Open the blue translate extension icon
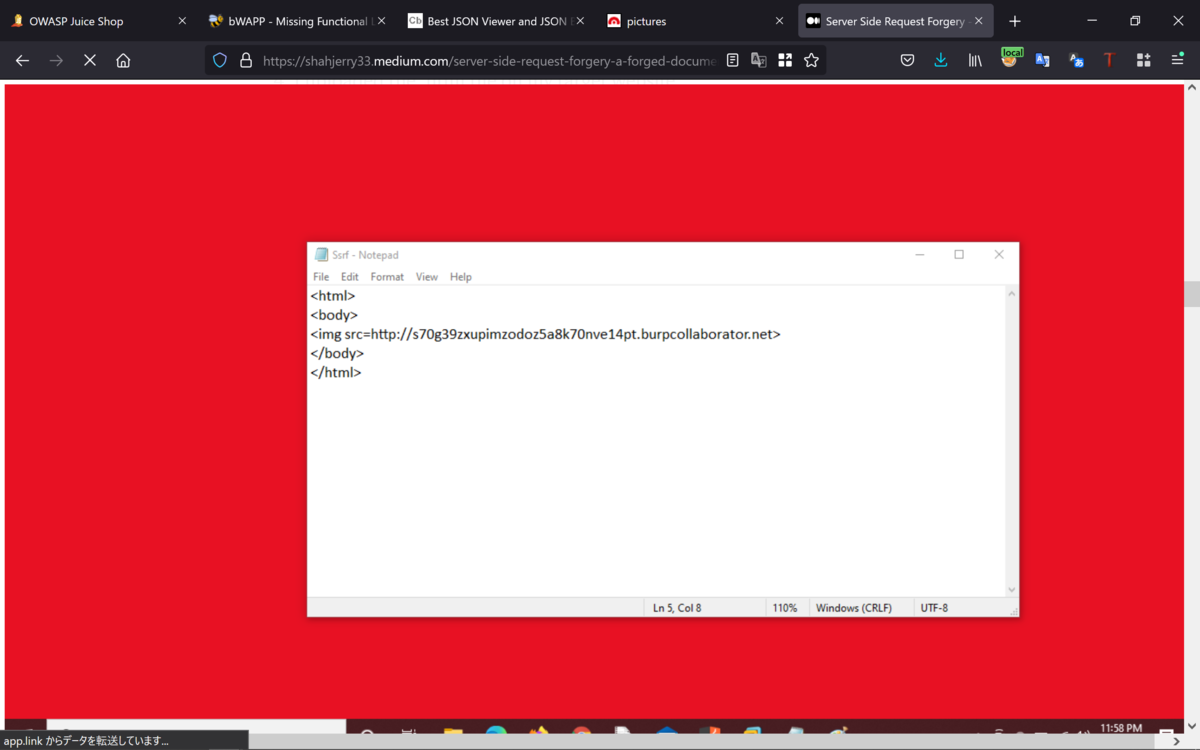The width and height of the screenshot is (1200, 750). pyautogui.click(x=1042, y=61)
